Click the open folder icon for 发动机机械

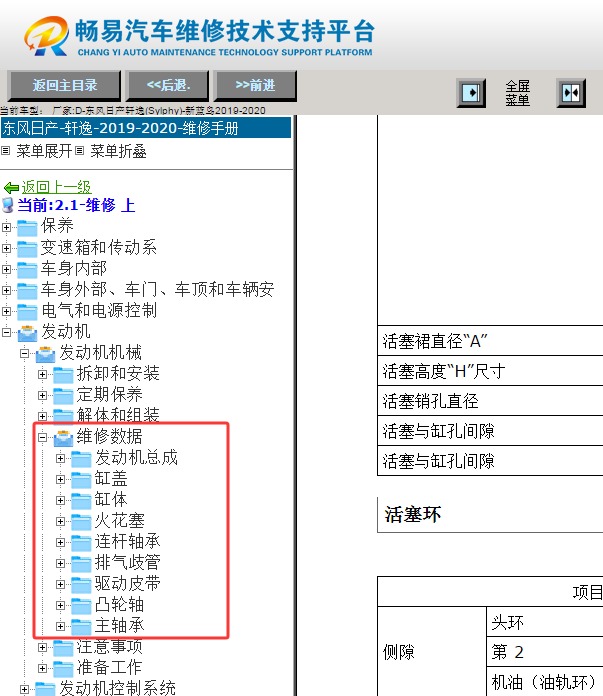45,354
